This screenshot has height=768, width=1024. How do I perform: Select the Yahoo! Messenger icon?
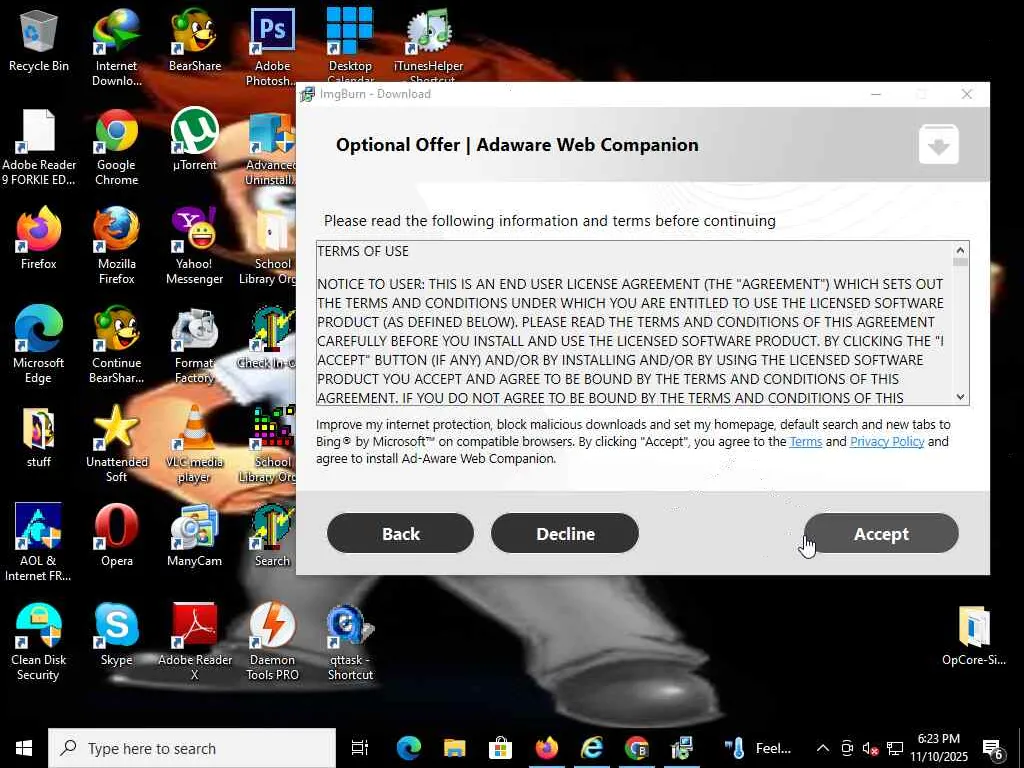(x=195, y=246)
